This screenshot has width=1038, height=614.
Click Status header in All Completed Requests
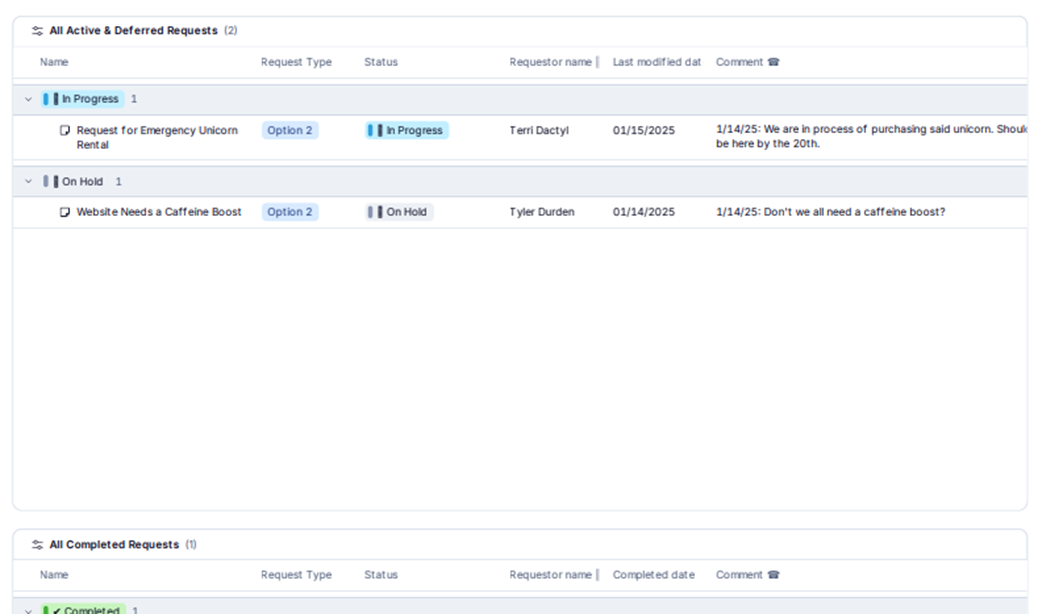[381, 575]
